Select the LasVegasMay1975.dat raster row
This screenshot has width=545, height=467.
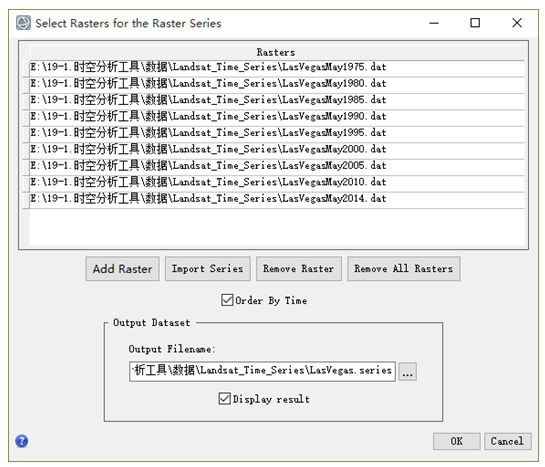click(x=277, y=67)
